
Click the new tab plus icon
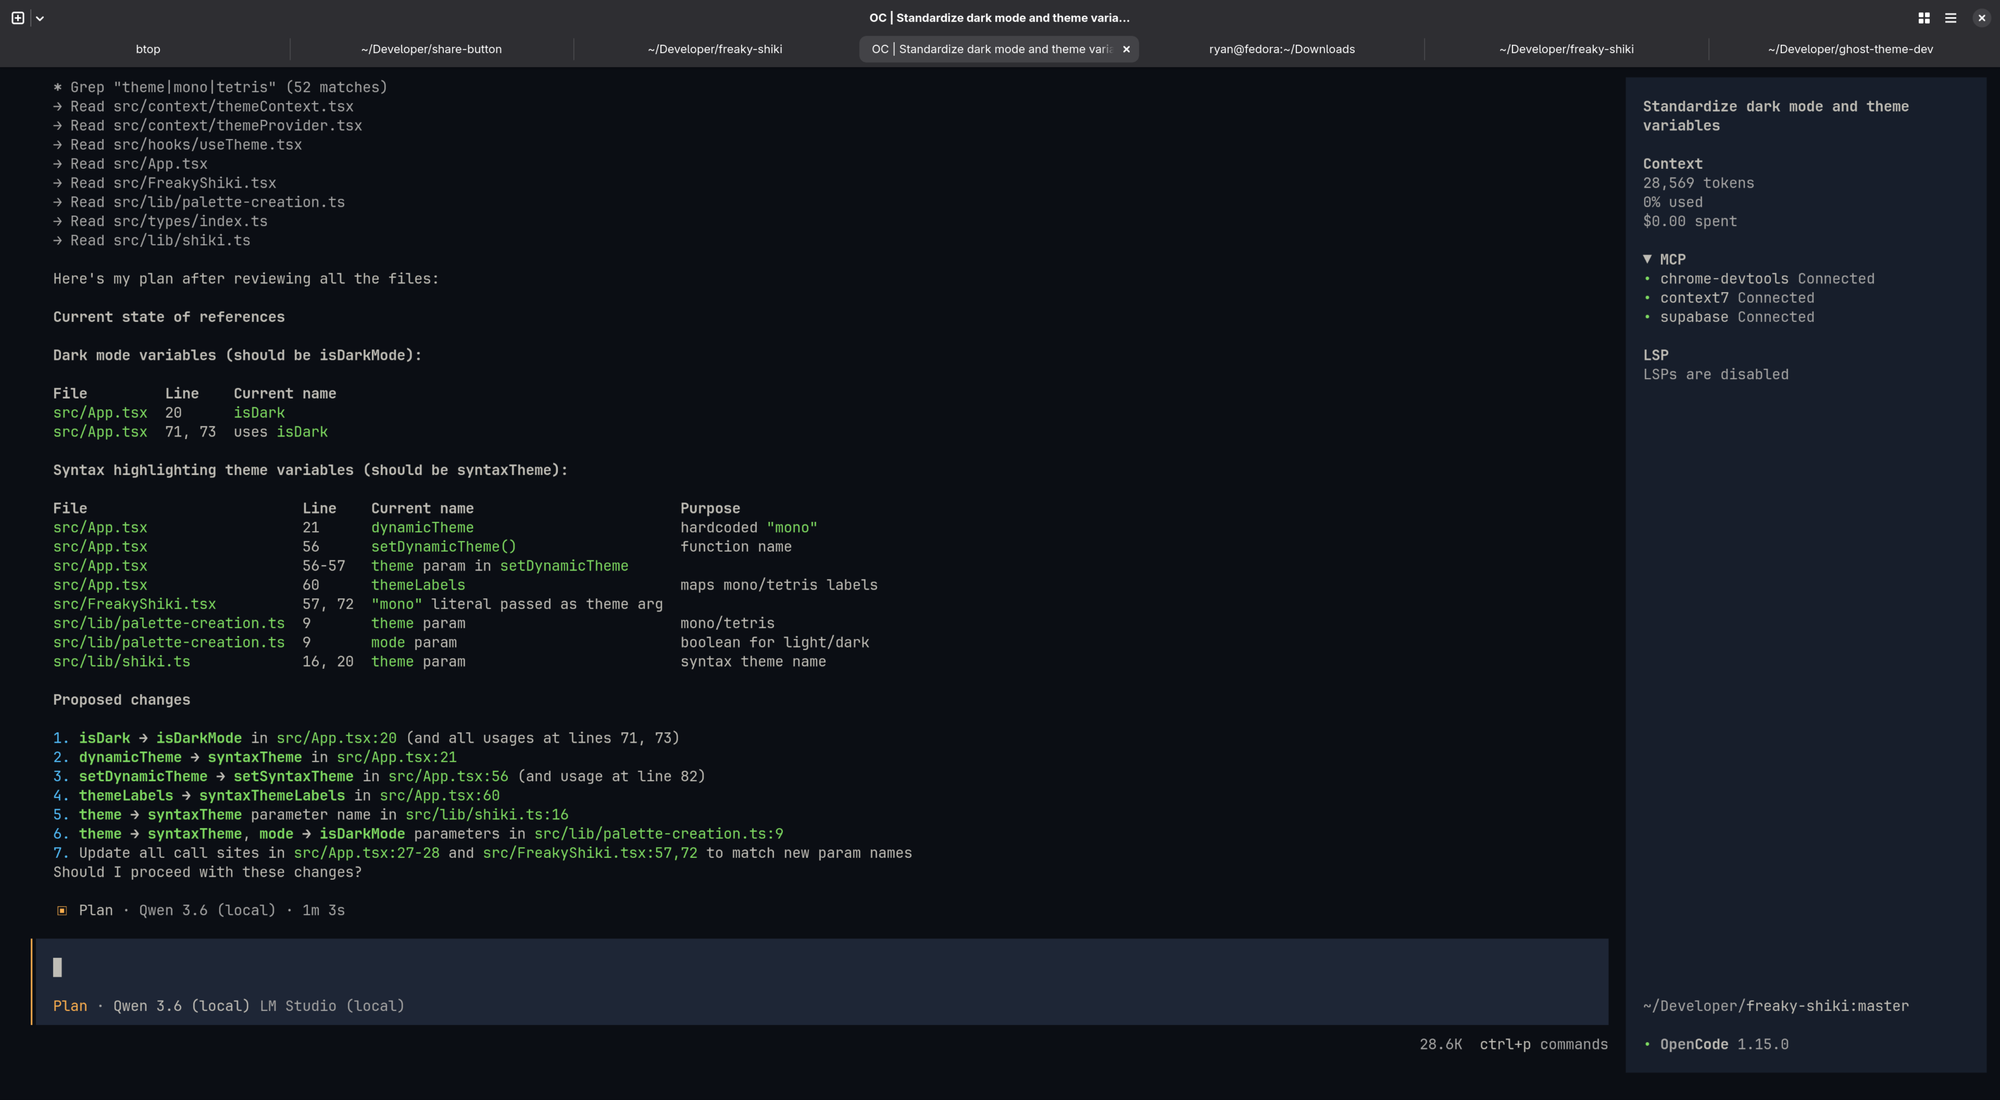[18, 18]
